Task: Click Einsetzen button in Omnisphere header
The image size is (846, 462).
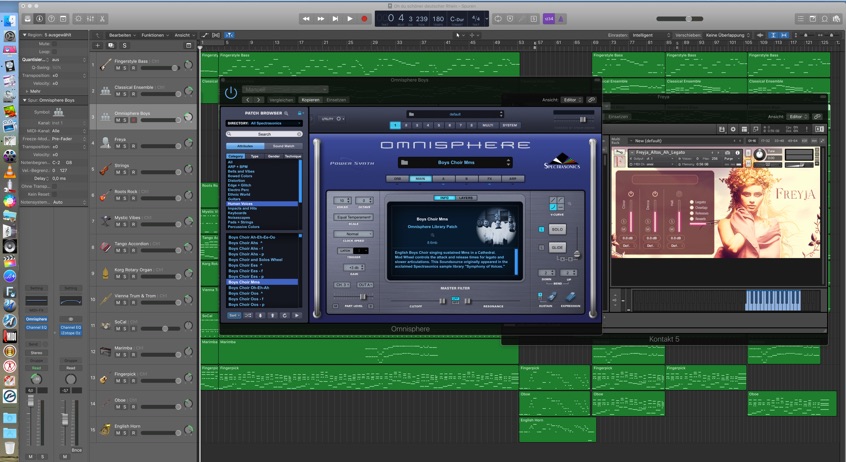Action: pyautogui.click(x=336, y=100)
